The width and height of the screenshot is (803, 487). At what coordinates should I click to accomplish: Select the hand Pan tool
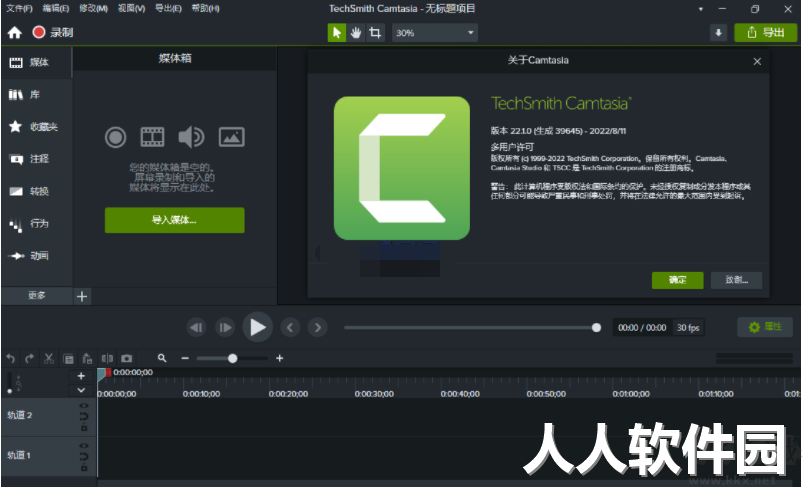(x=356, y=33)
